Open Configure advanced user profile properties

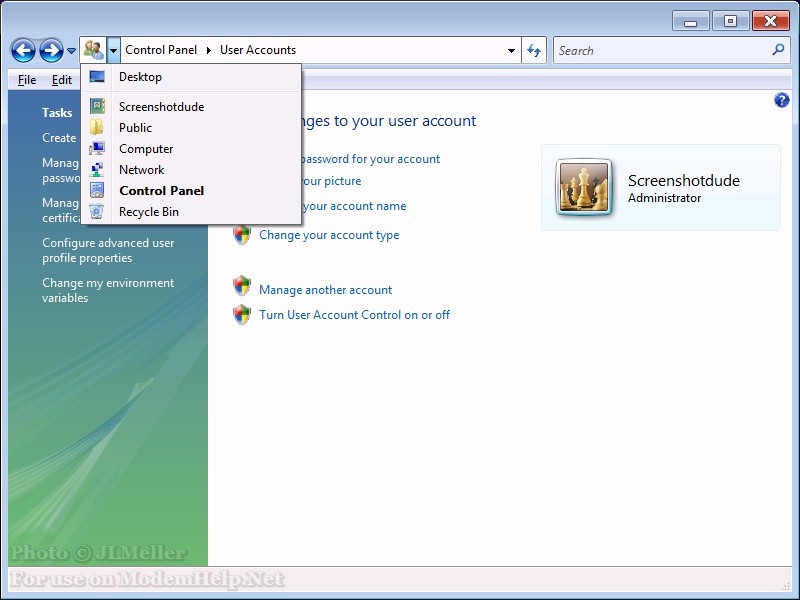pyautogui.click(x=108, y=251)
